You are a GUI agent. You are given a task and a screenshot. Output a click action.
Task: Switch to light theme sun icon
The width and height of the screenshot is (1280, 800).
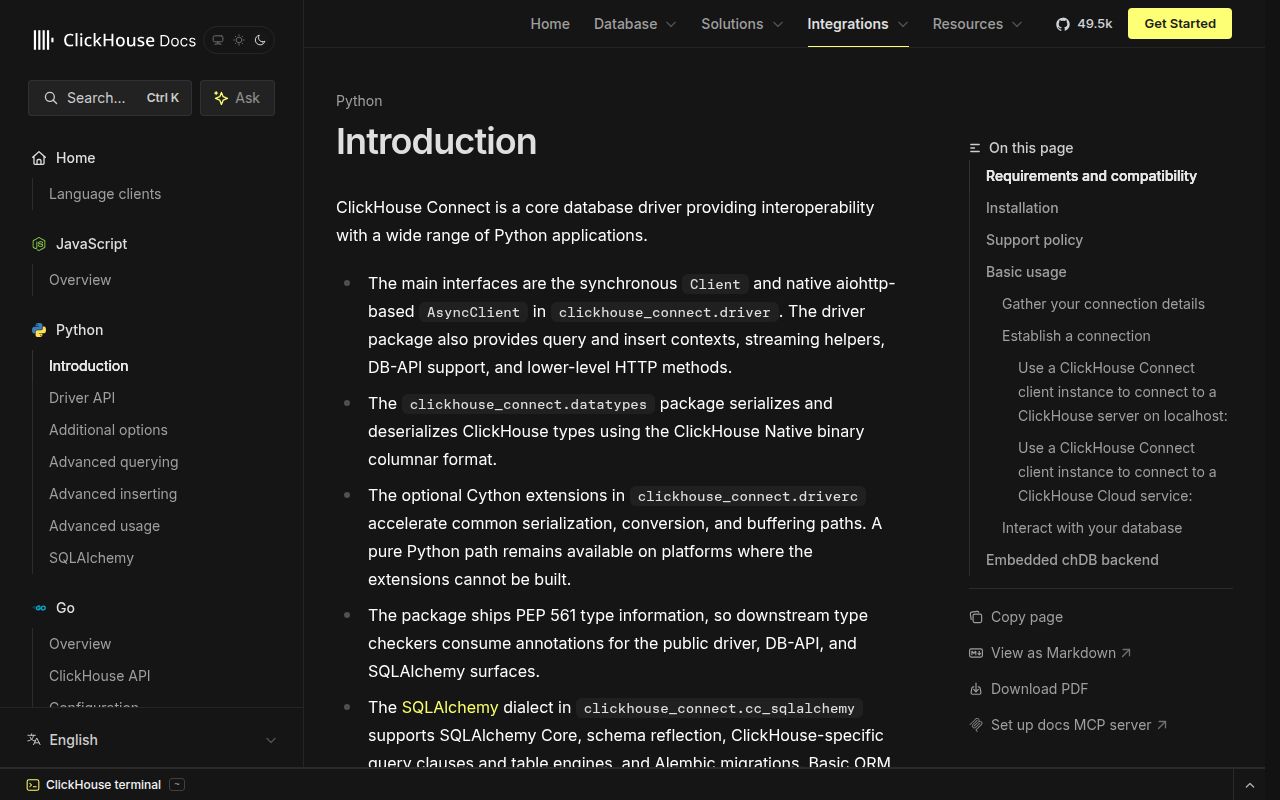click(x=239, y=40)
